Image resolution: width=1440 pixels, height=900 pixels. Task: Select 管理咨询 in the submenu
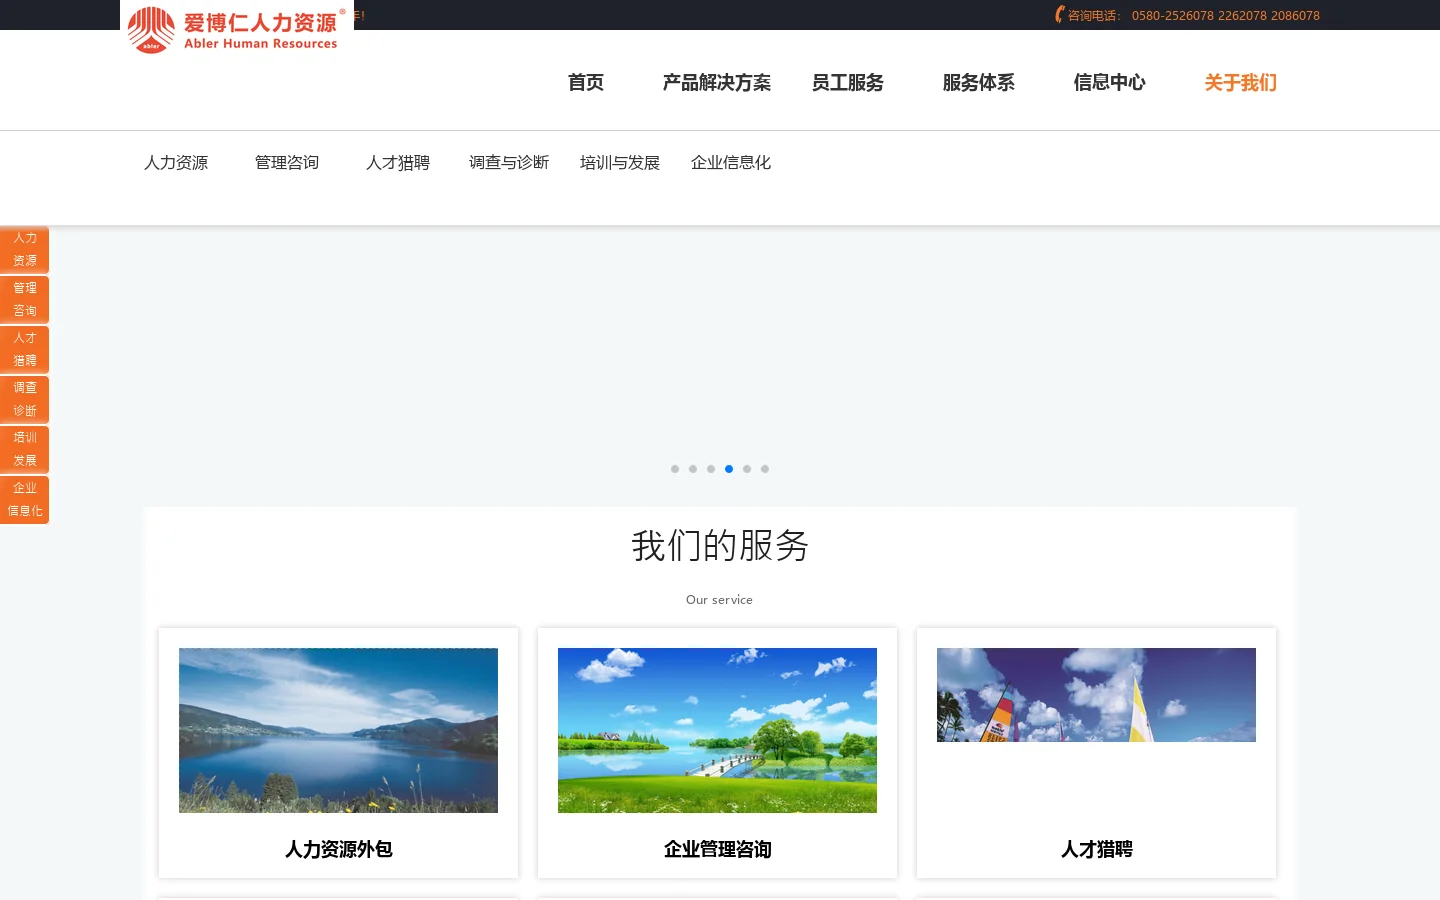287,163
